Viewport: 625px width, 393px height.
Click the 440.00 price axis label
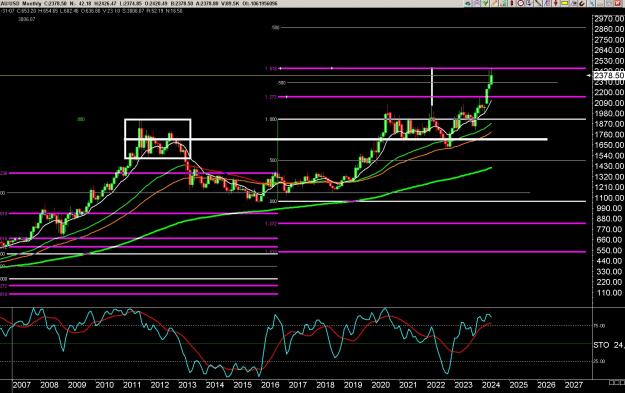pyautogui.click(x=609, y=261)
